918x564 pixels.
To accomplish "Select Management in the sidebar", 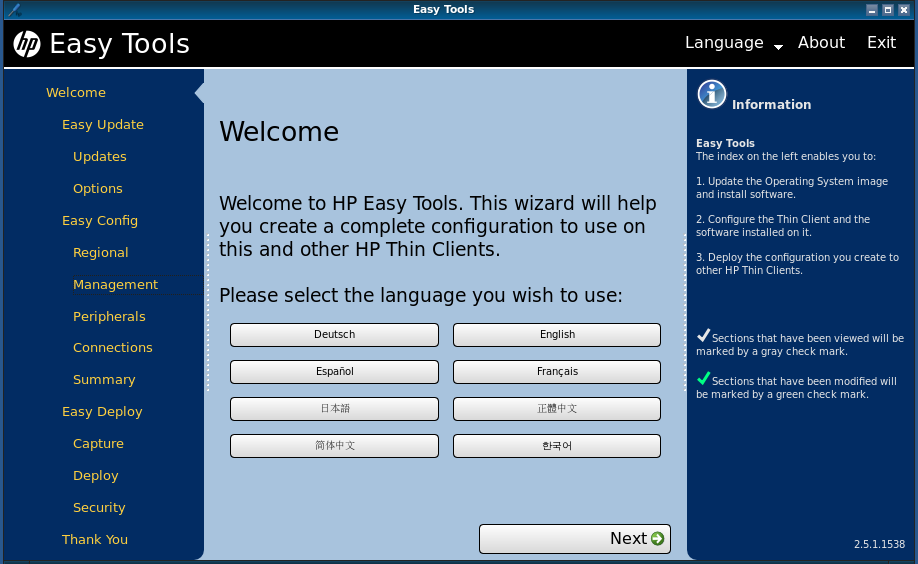I will [115, 285].
